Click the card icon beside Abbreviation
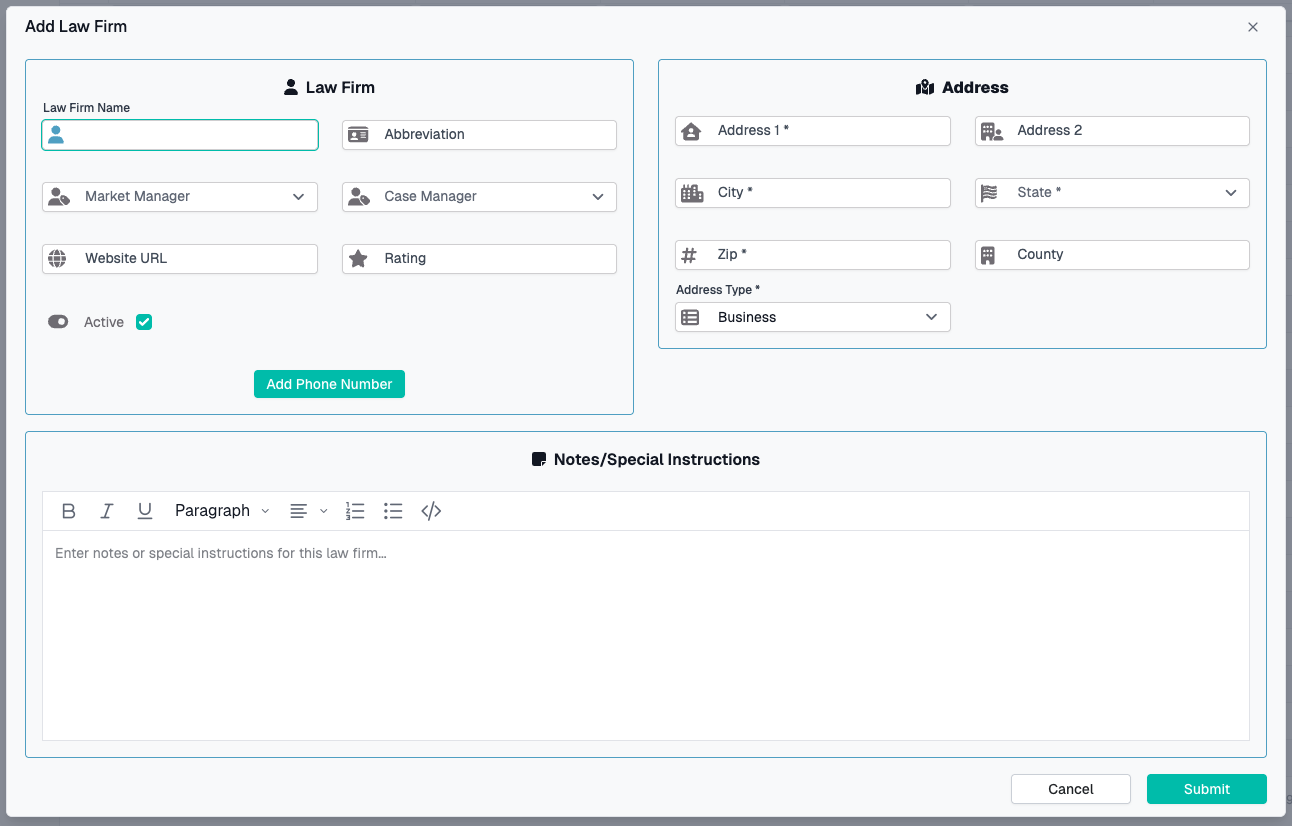Screen dimensions: 1292x826 [x=358, y=134]
